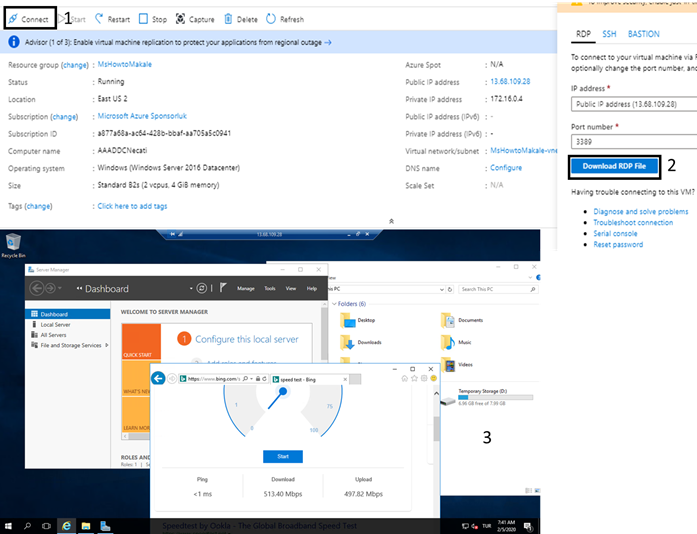Delete the virtual machine

point(240,19)
